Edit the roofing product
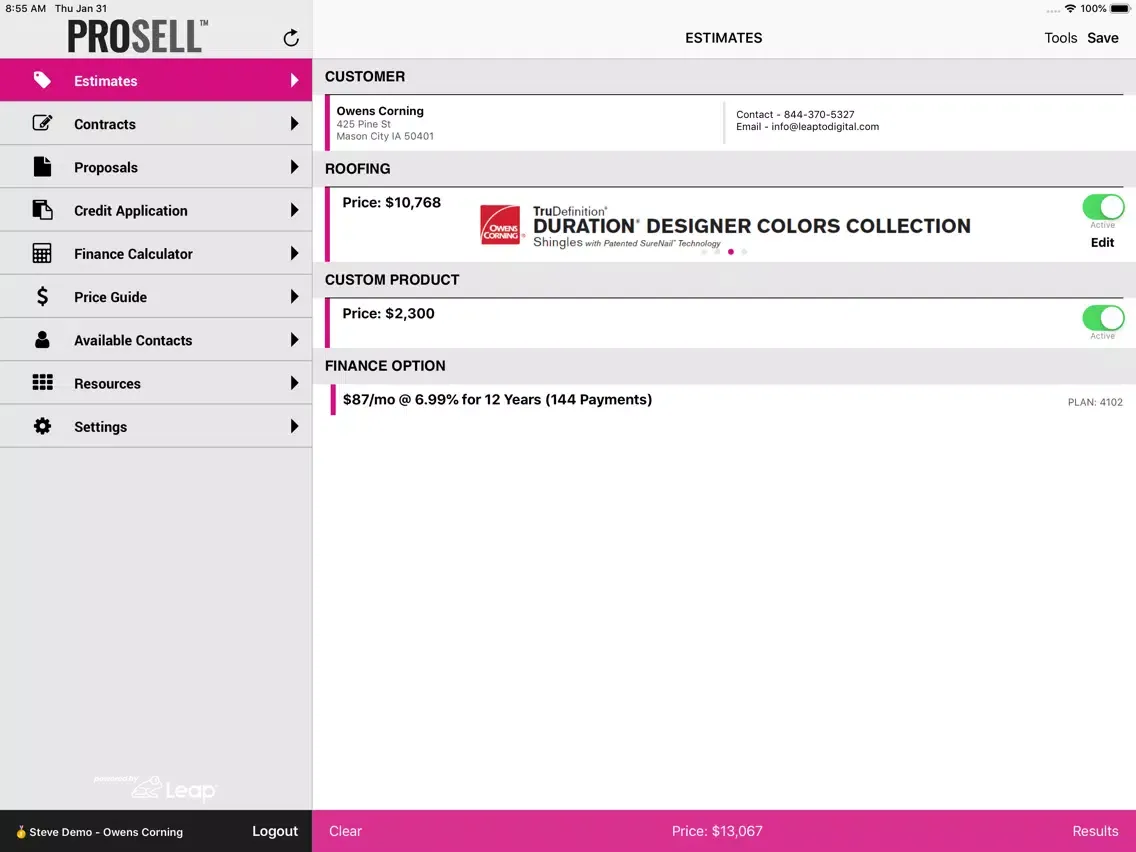Viewport: 1136px width, 852px height. (1103, 243)
